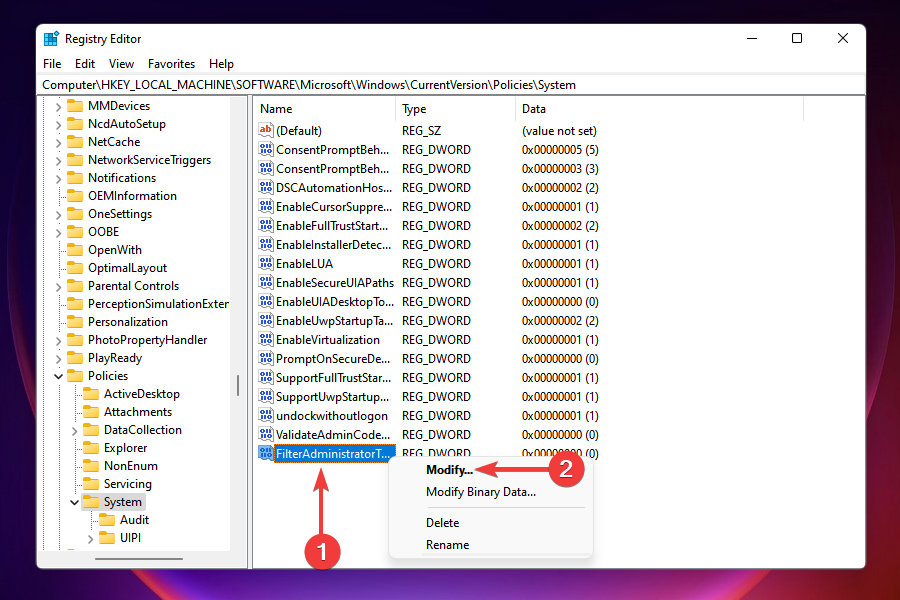Click the folder icon of Notifications key
The image size is (900, 600).
point(75,177)
